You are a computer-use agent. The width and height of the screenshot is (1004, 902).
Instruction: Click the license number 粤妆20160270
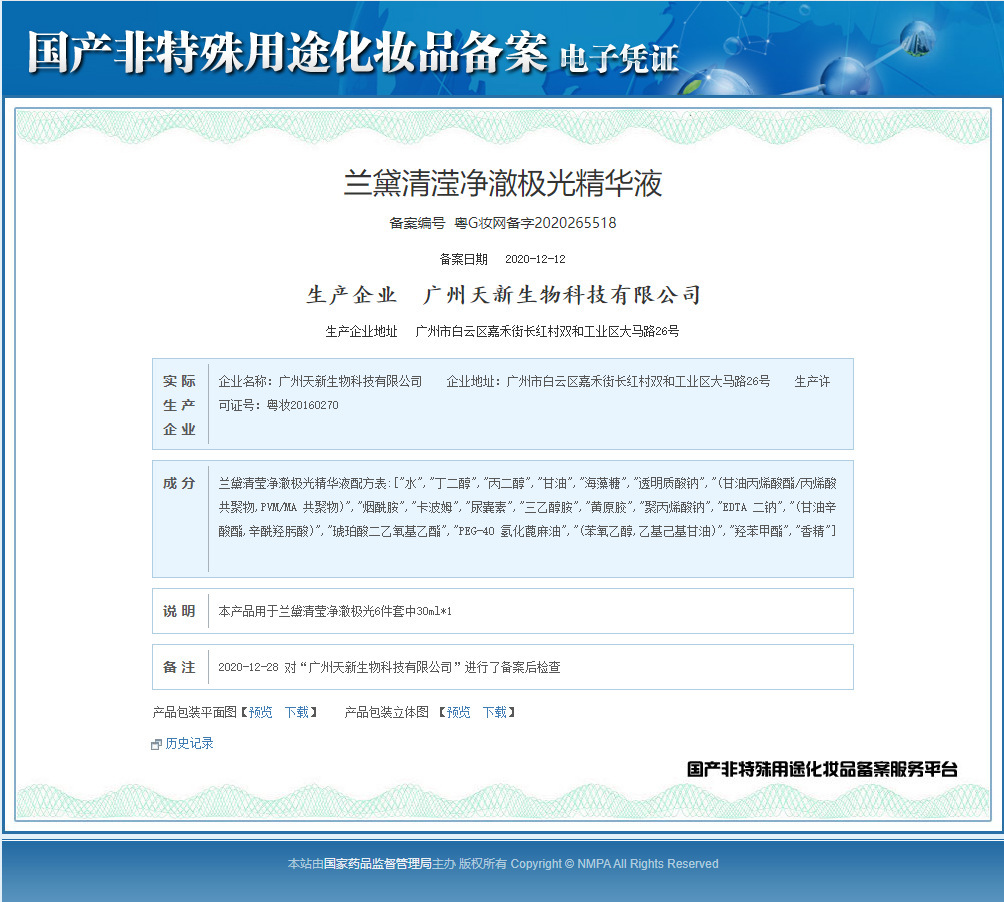pyautogui.click(x=302, y=405)
